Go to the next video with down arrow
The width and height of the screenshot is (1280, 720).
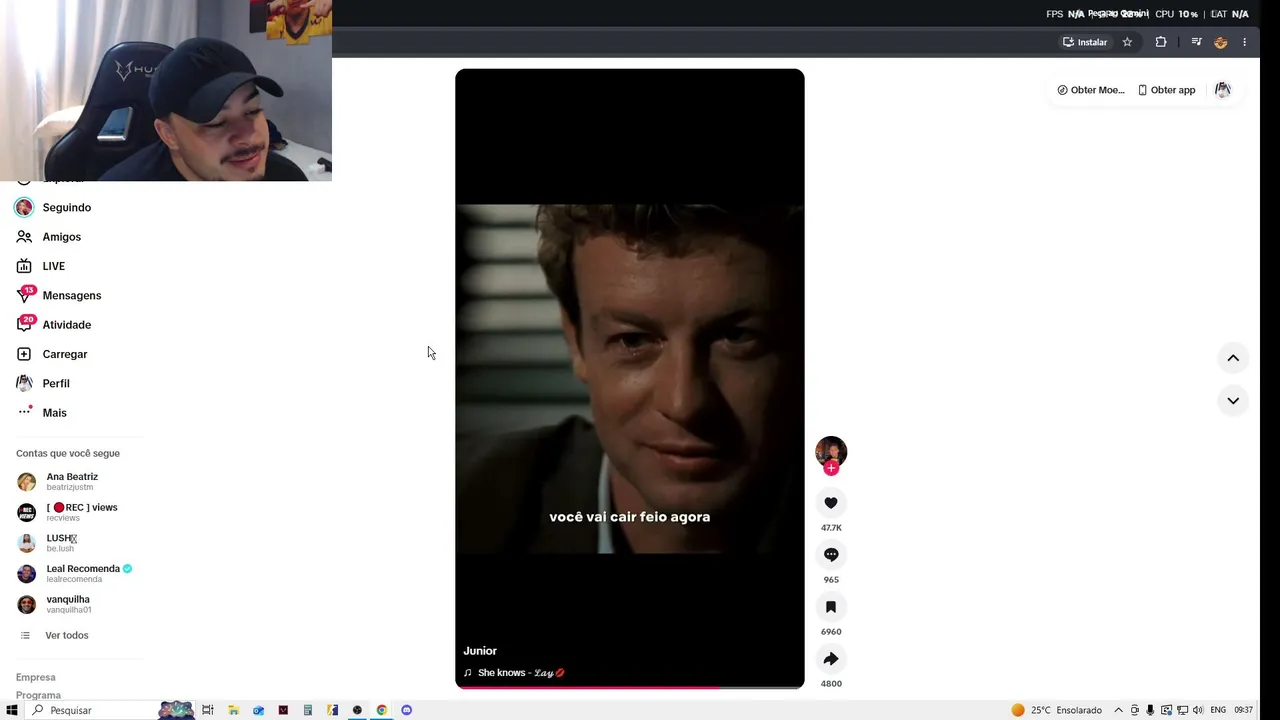point(1233,401)
